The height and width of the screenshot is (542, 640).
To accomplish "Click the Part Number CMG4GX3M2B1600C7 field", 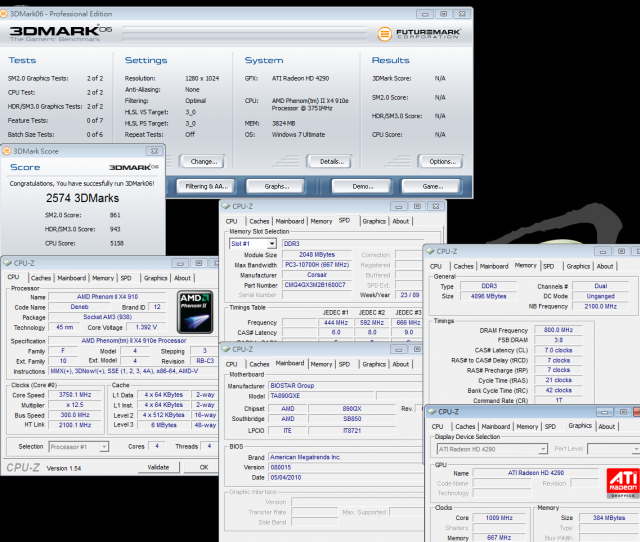I will [317, 285].
